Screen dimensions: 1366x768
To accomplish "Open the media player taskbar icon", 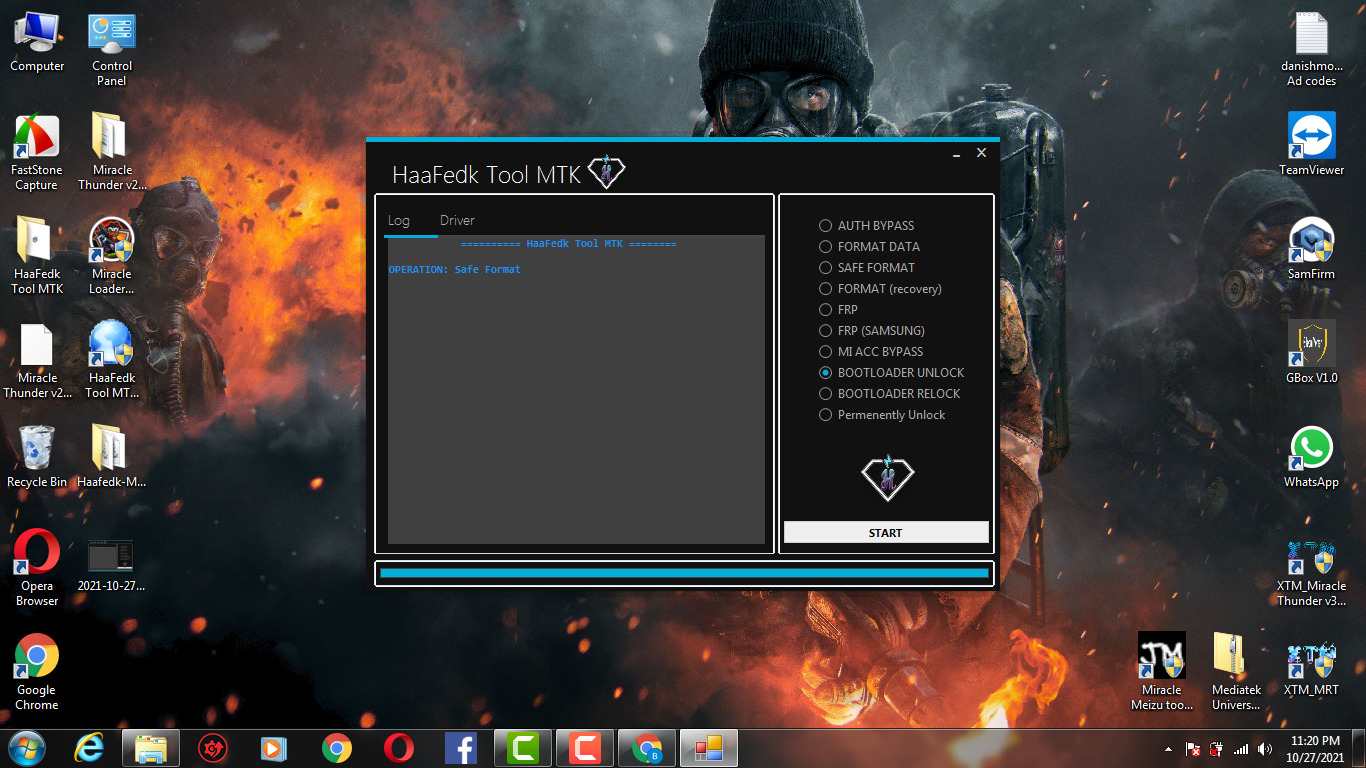I will pos(275,748).
